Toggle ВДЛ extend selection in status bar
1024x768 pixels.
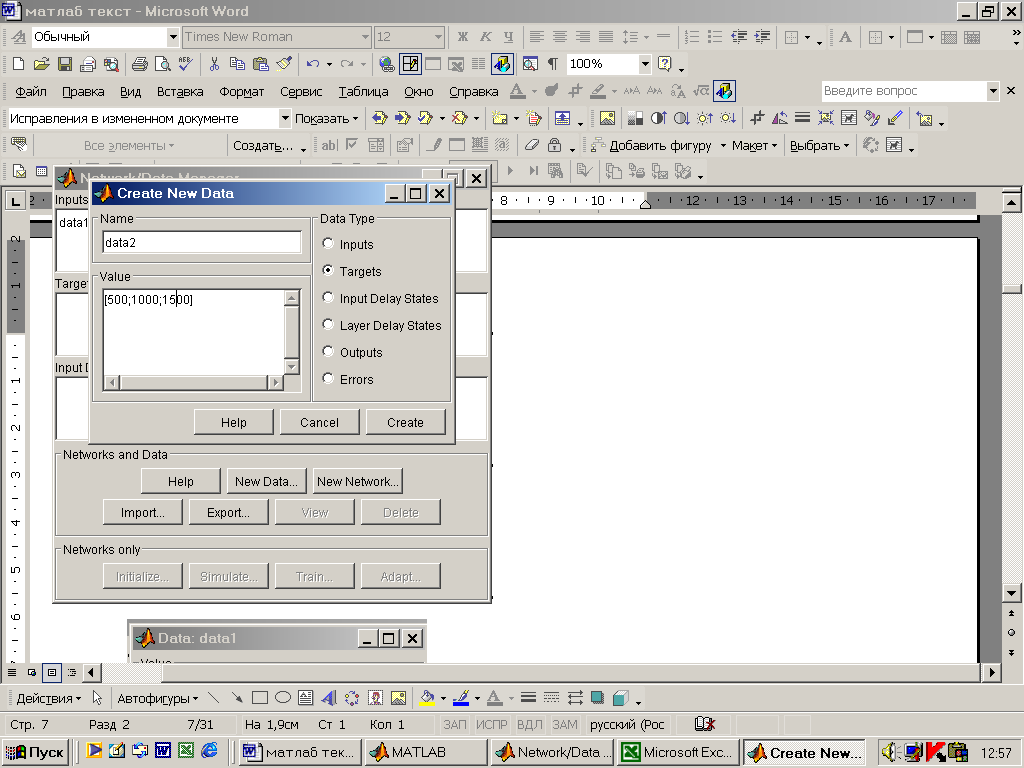(530, 725)
